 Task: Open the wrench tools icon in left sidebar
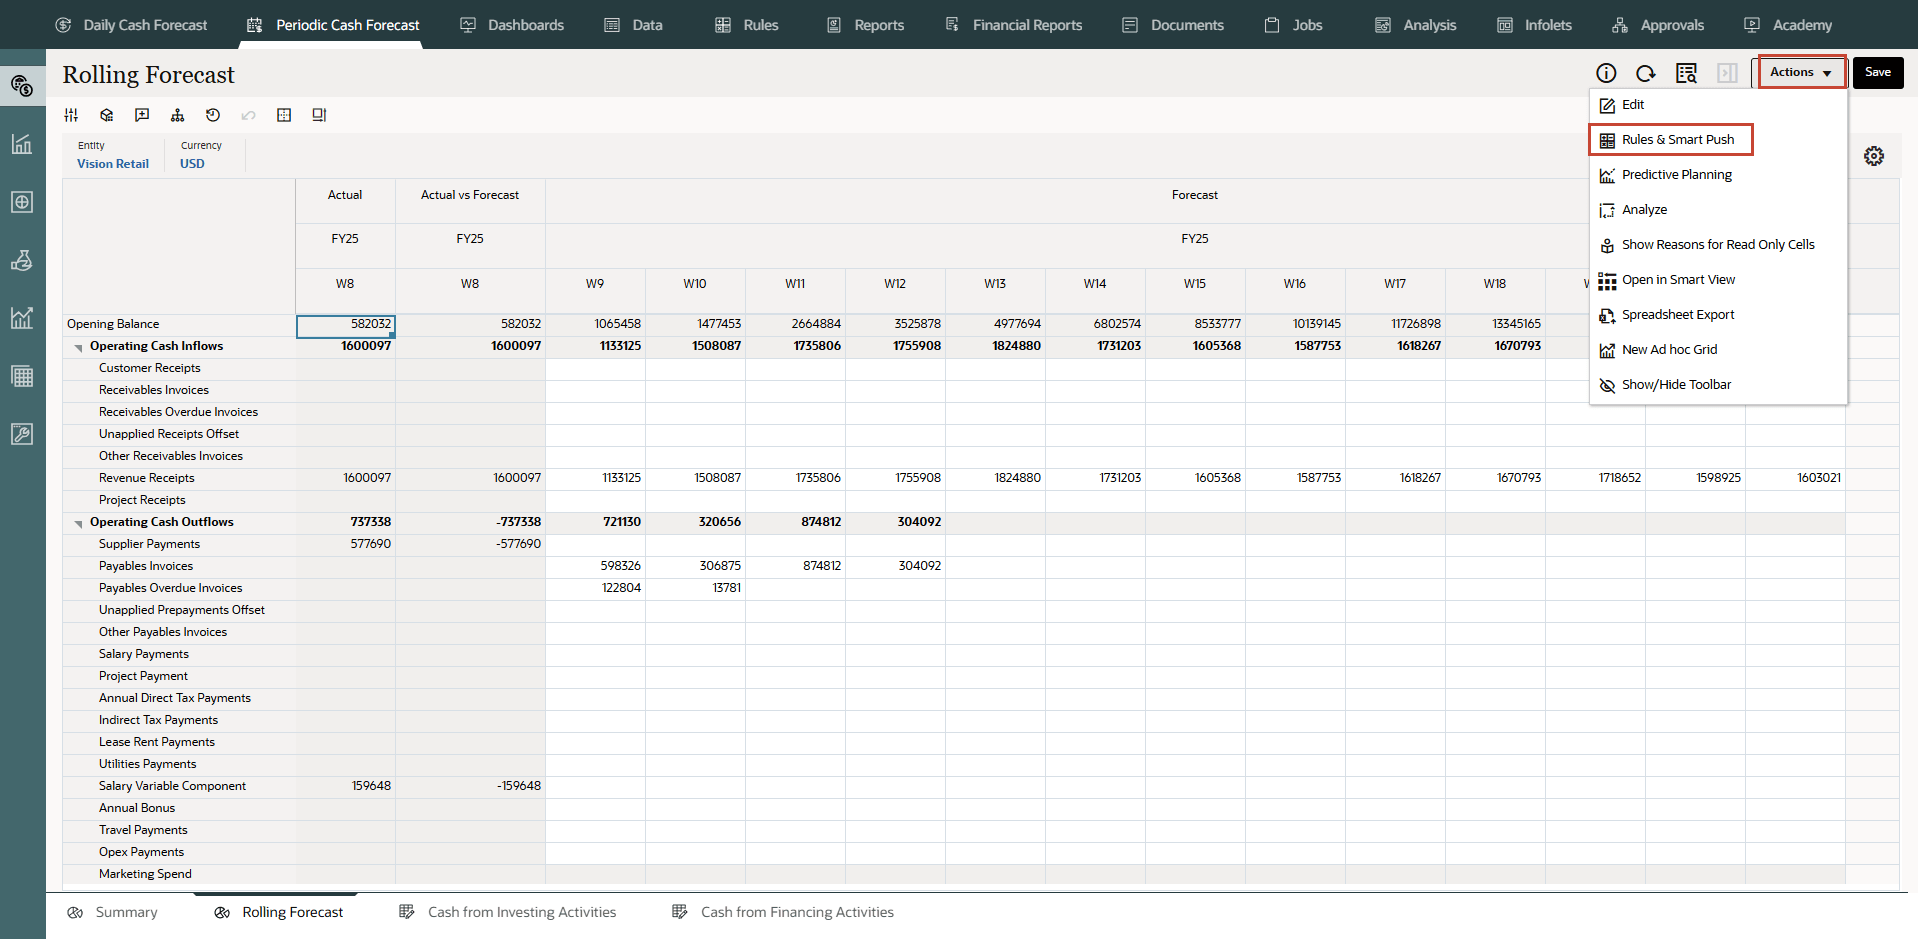tap(22, 434)
